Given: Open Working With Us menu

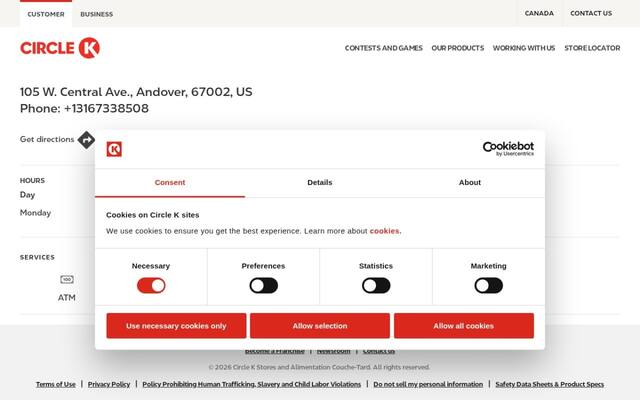Looking at the screenshot, I should pyautogui.click(x=524, y=48).
